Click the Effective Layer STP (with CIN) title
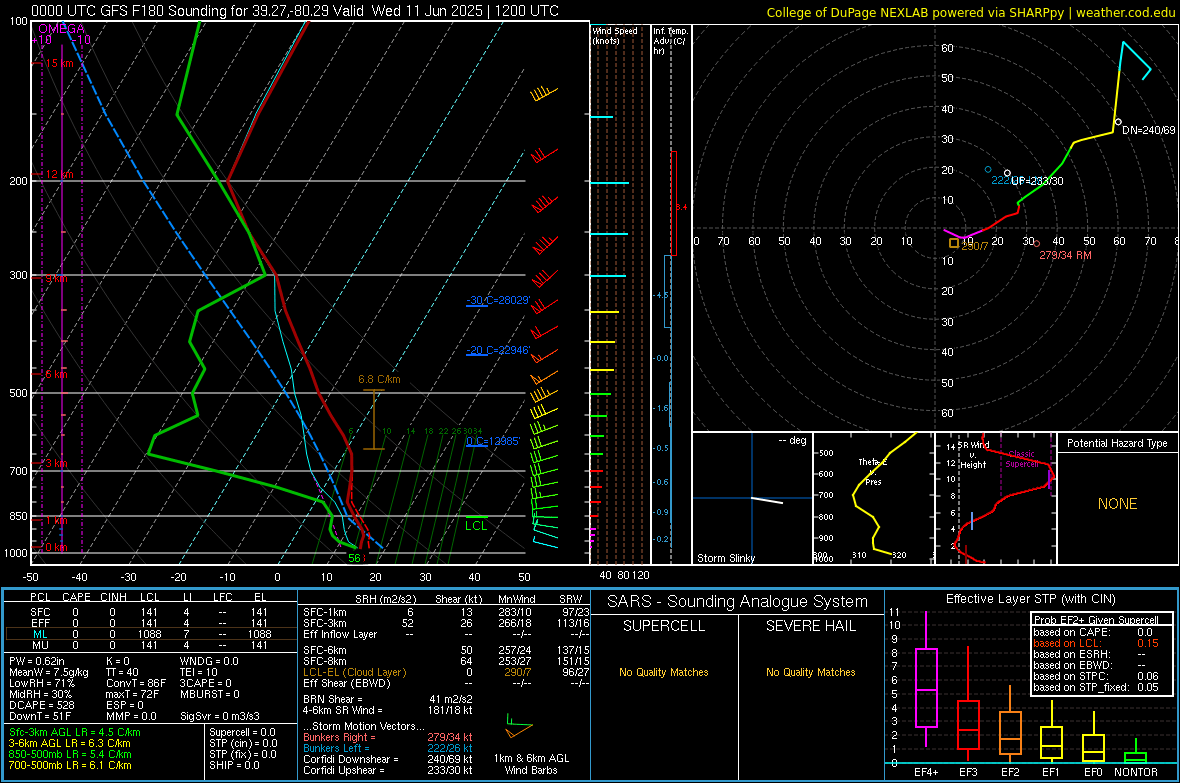Viewport: 1180px width, 783px height. [1030, 599]
